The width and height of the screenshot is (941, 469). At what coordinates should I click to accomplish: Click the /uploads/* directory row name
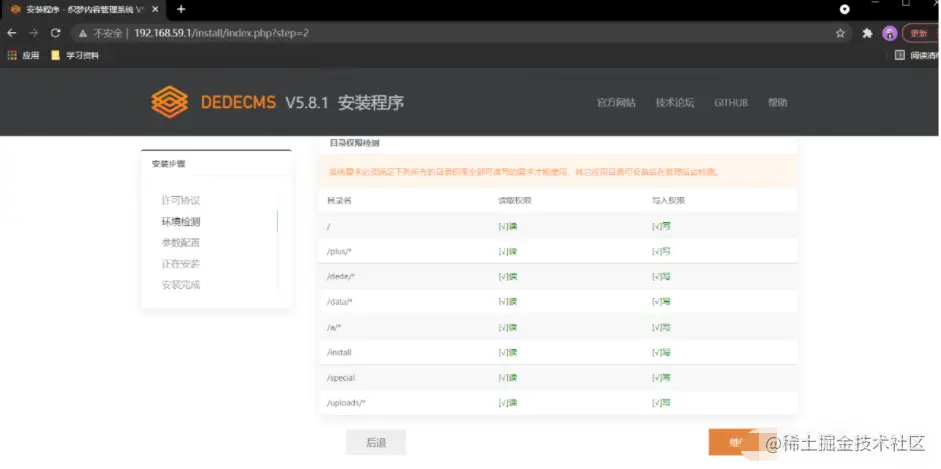click(x=346, y=403)
